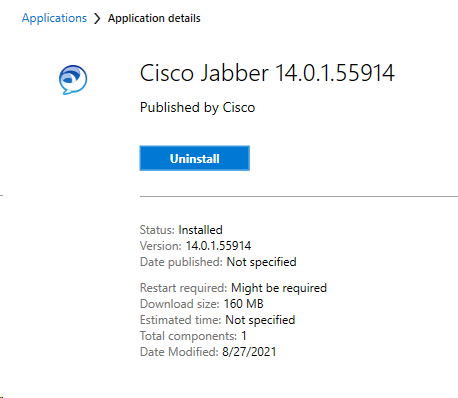Uninstall Cisco Jabber with the blue button
458x398 pixels.
click(x=195, y=158)
